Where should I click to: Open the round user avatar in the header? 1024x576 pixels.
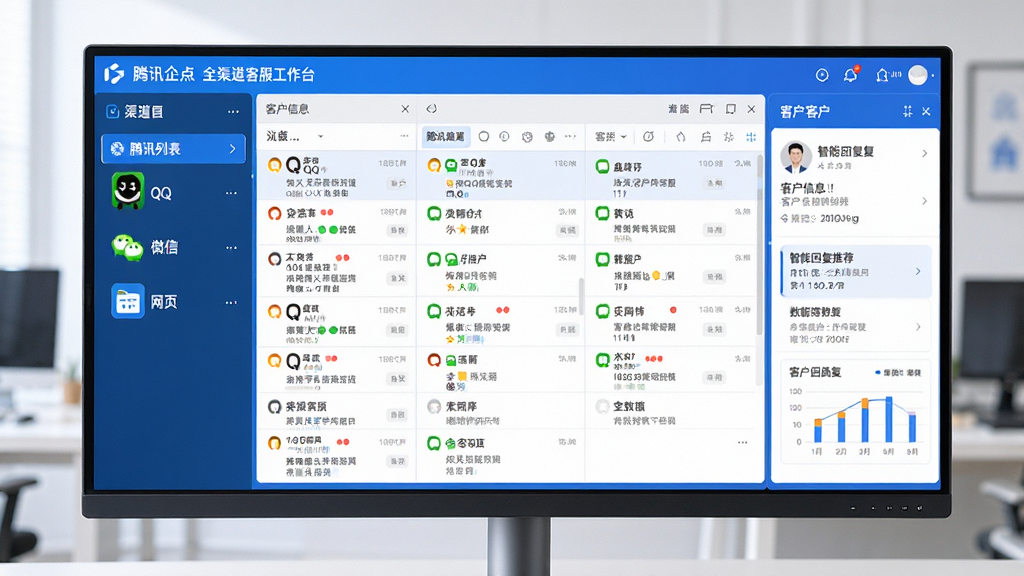918,75
